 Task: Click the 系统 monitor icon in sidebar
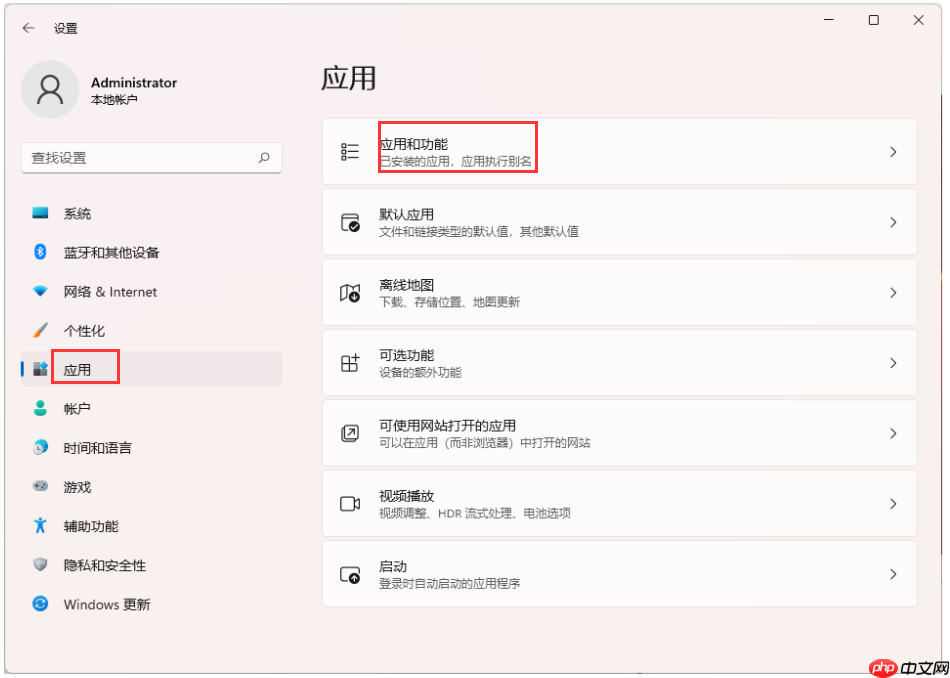(x=40, y=213)
